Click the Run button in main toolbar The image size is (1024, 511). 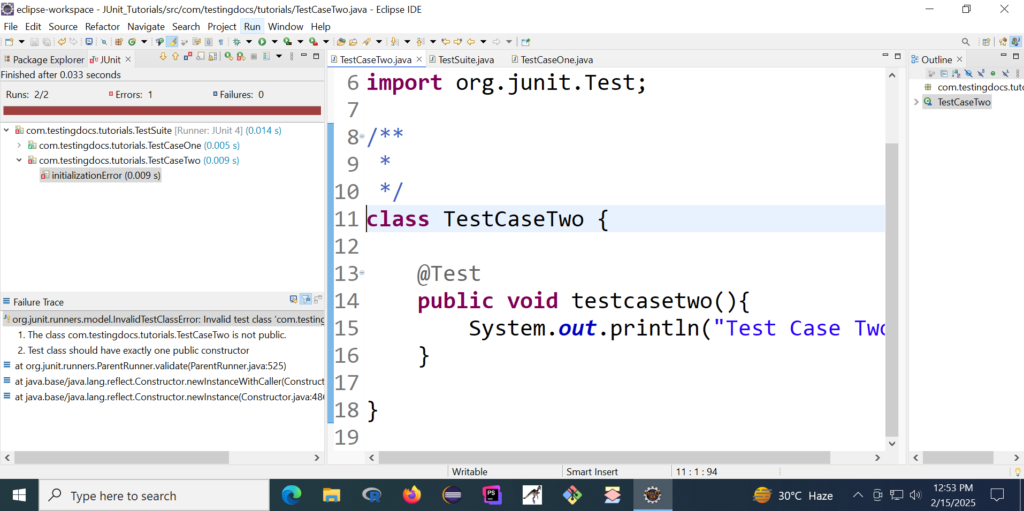261,42
